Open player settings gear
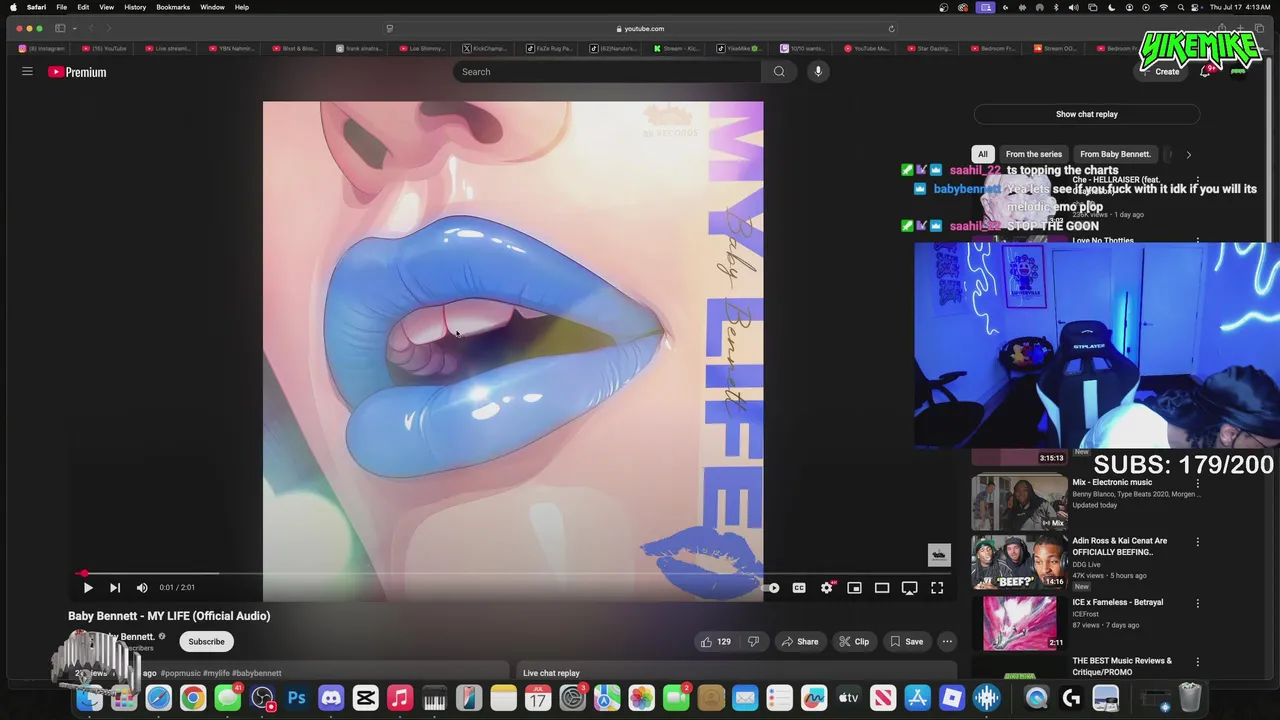This screenshot has width=1280, height=720. (x=827, y=588)
